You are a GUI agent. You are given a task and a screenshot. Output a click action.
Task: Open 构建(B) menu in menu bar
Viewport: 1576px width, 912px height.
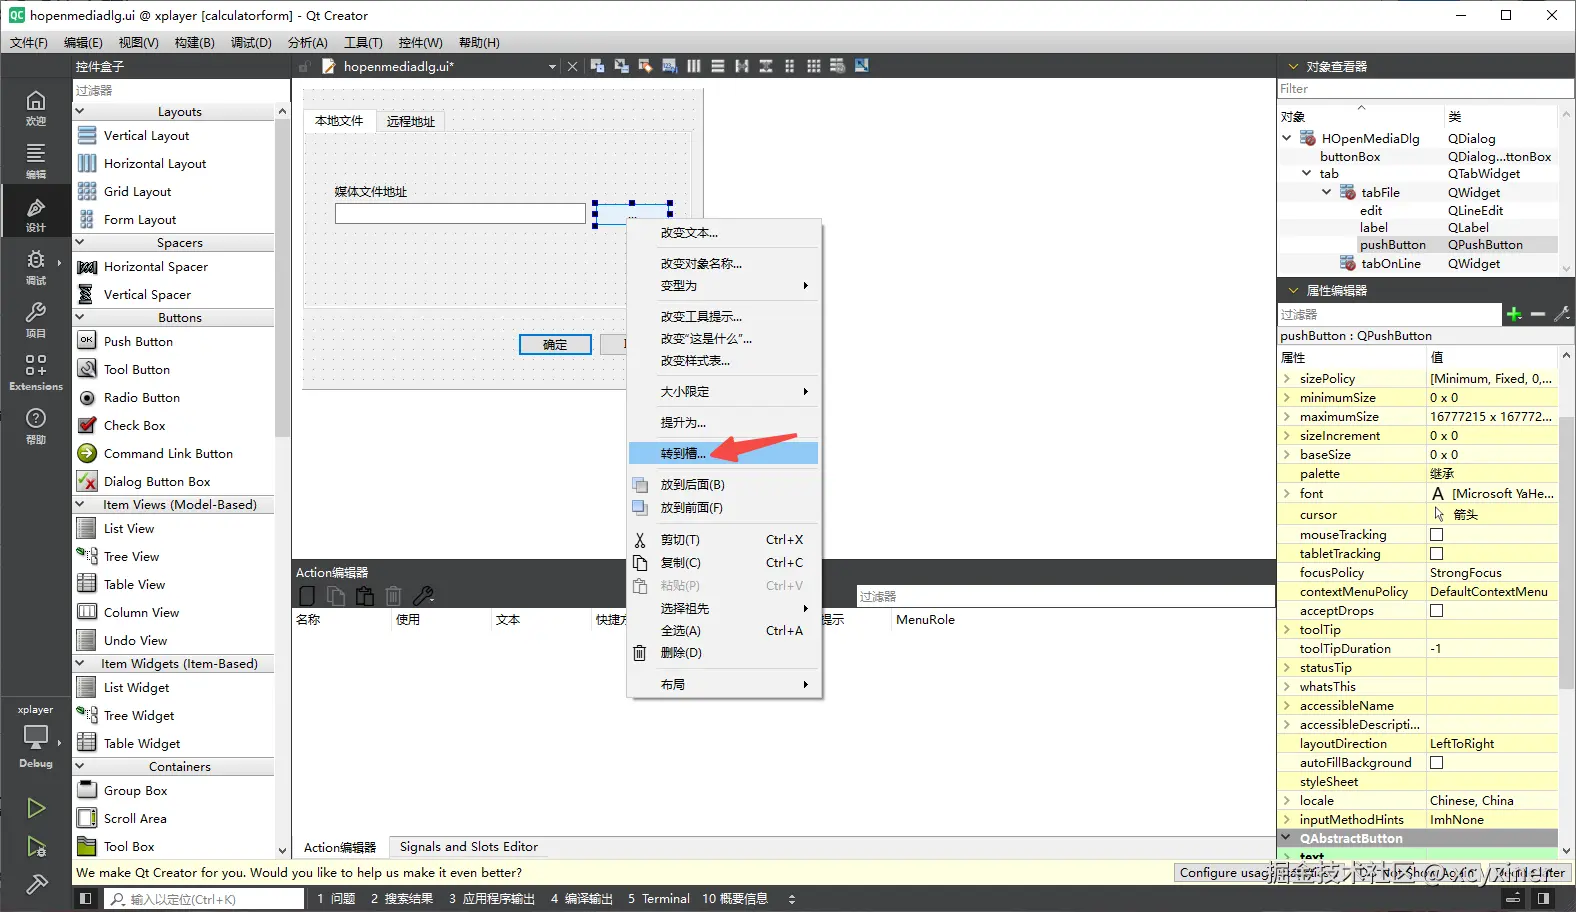coord(194,43)
